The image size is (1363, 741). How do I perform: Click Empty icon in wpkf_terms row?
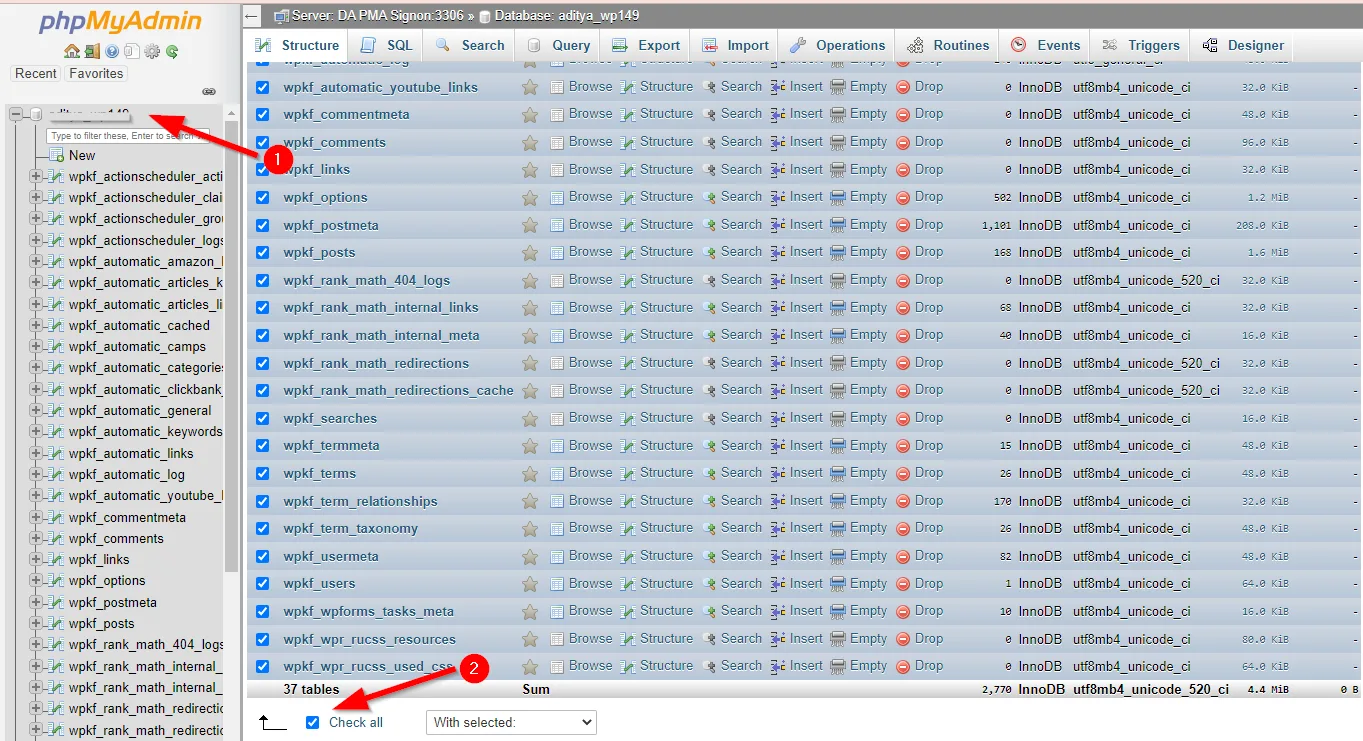pyautogui.click(x=838, y=473)
